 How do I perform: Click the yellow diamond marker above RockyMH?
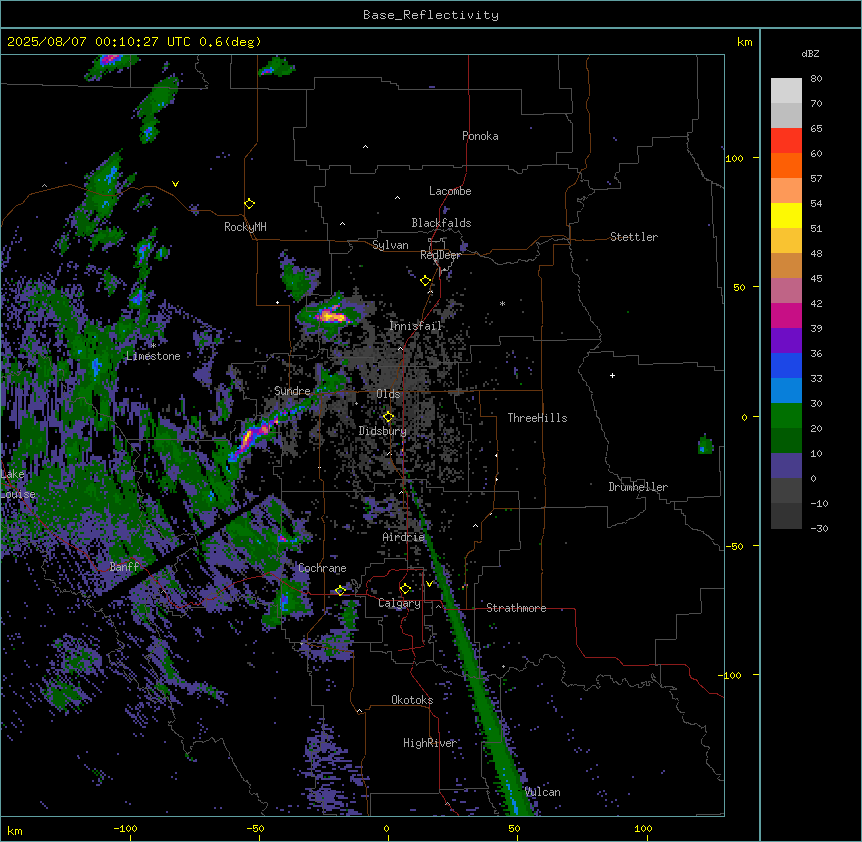tap(249, 204)
